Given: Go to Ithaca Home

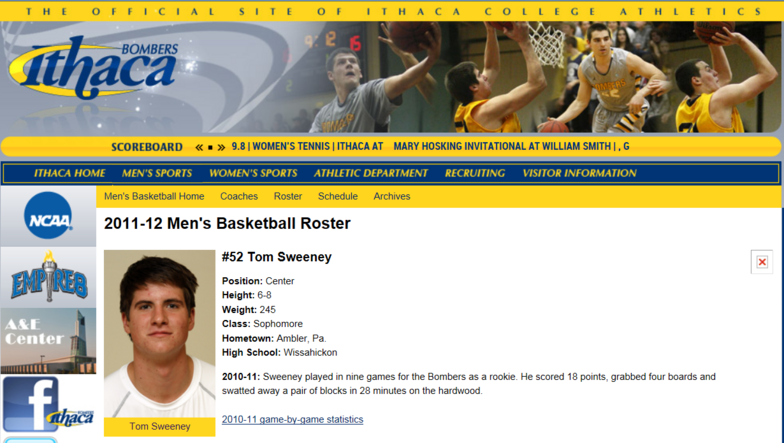Looking at the screenshot, I should coord(70,173).
